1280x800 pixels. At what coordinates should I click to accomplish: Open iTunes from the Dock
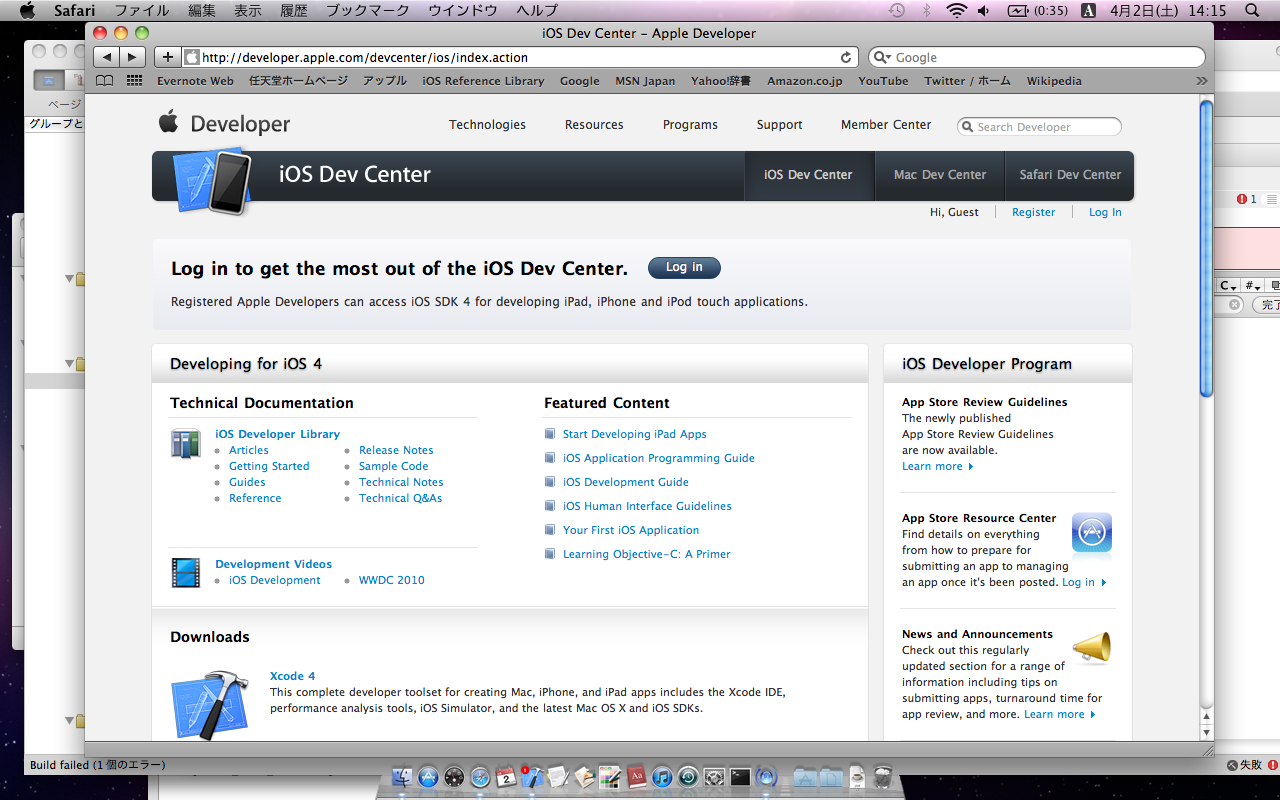click(662, 777)
